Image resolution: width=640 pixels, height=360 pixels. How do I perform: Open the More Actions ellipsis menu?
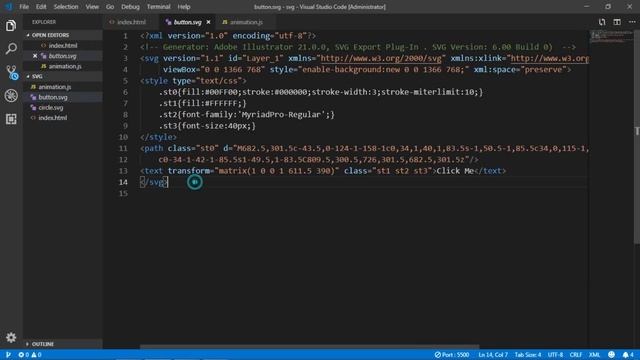(x=632, y=22)
